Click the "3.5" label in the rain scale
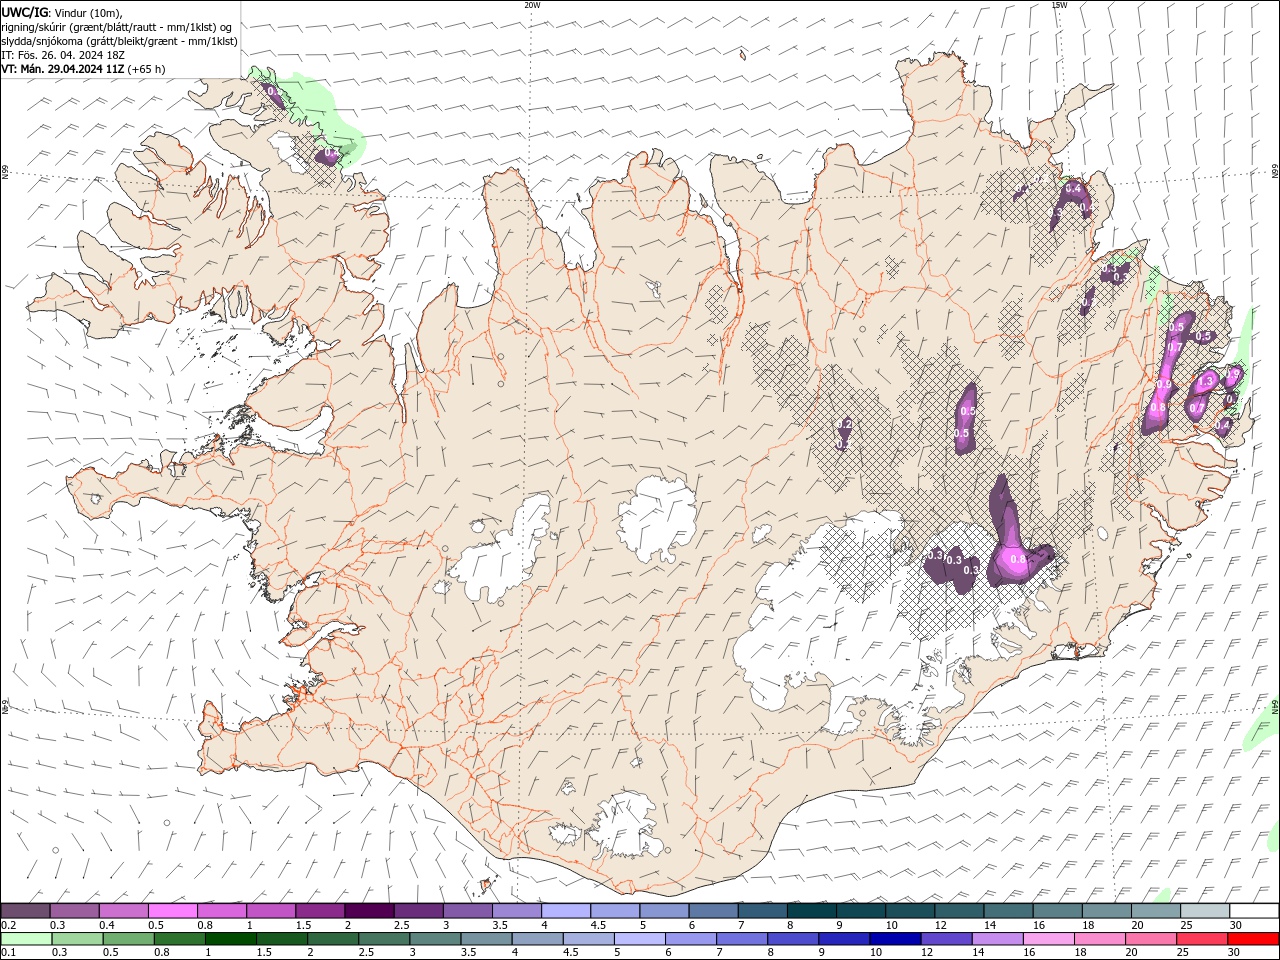1280x960 pixels. tap(467, 953)
